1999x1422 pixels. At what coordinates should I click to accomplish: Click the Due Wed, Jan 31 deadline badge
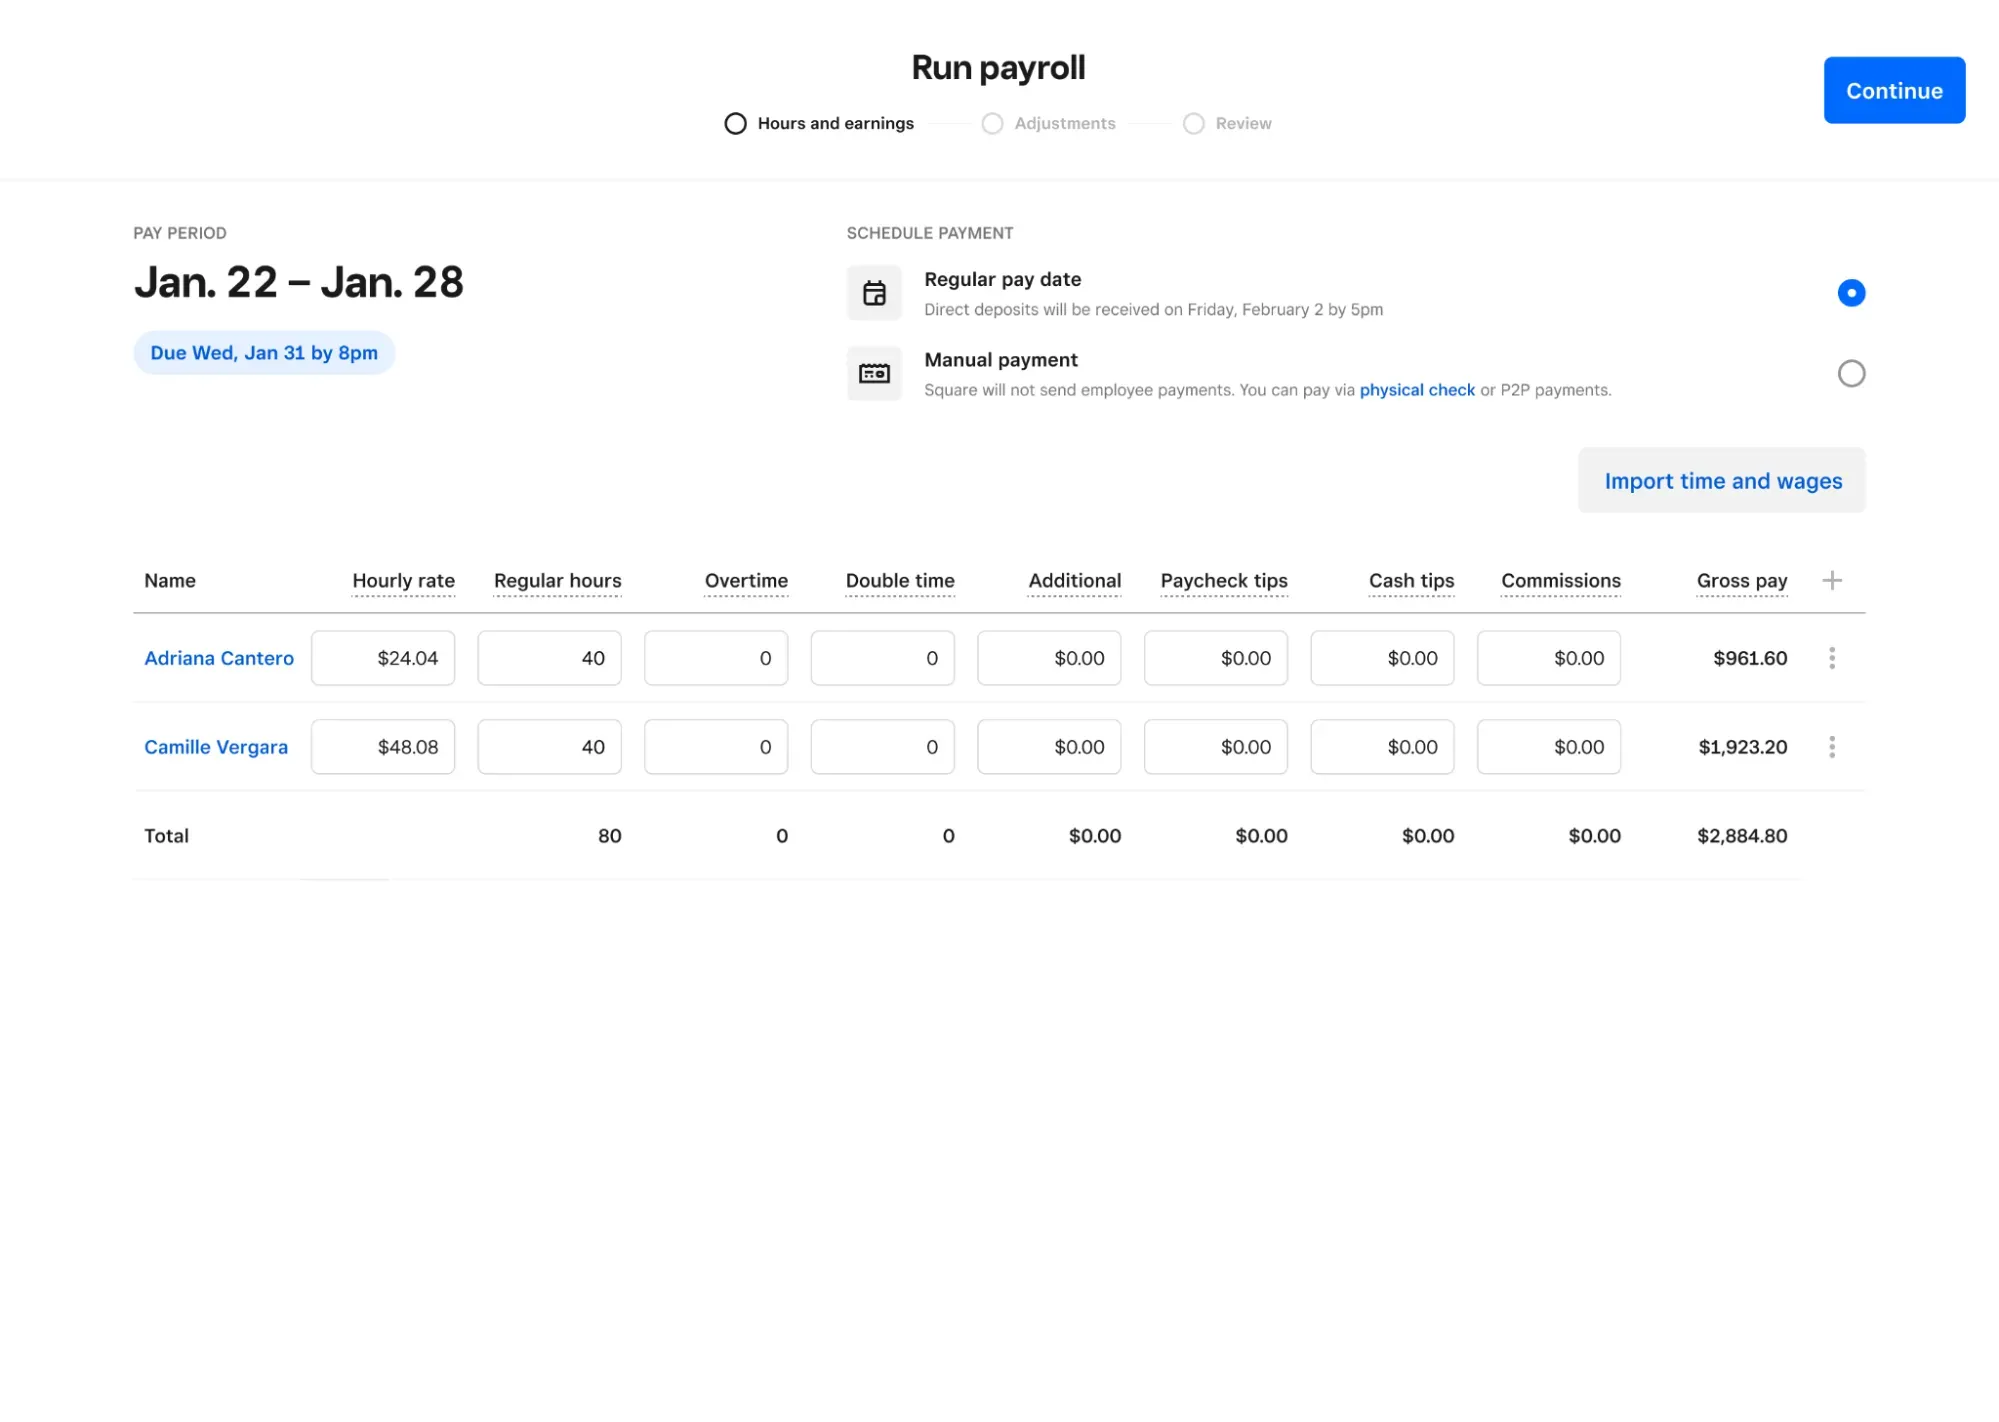tap(263, 352)
